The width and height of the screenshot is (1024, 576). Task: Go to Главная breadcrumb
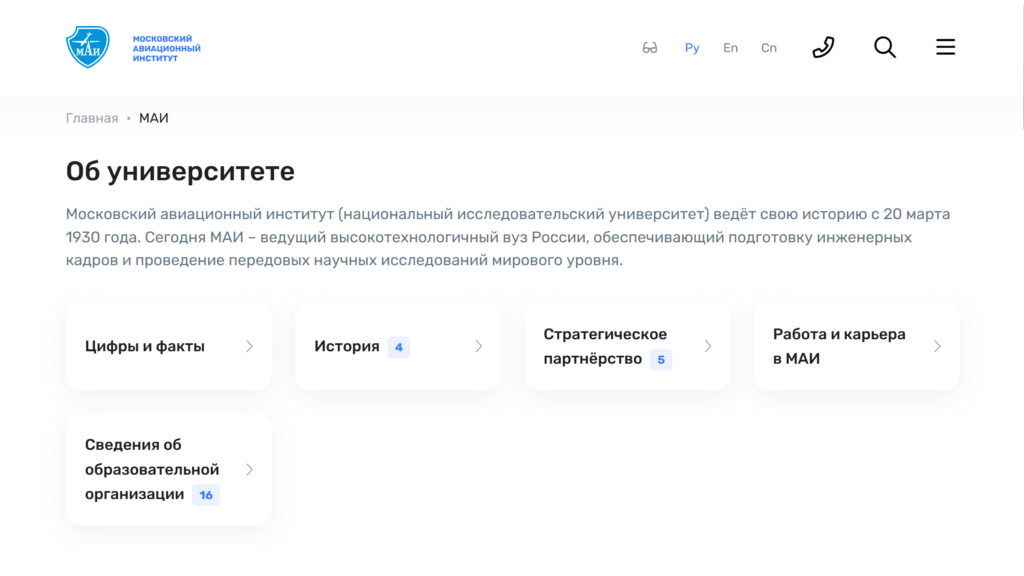(x=92, y=118)
